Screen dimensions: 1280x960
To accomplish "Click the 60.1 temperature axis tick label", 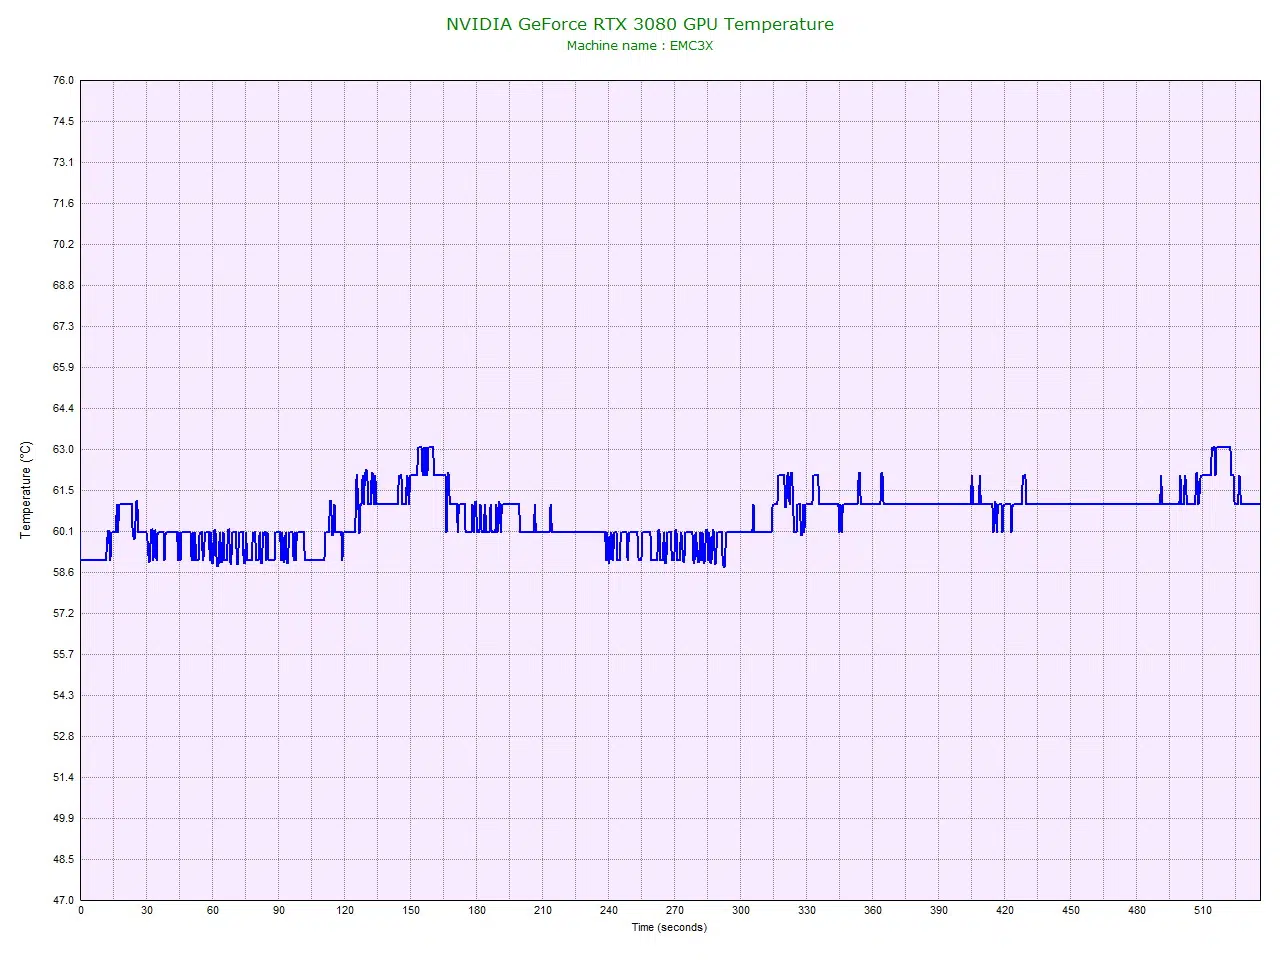I will (x=63, y=531).
